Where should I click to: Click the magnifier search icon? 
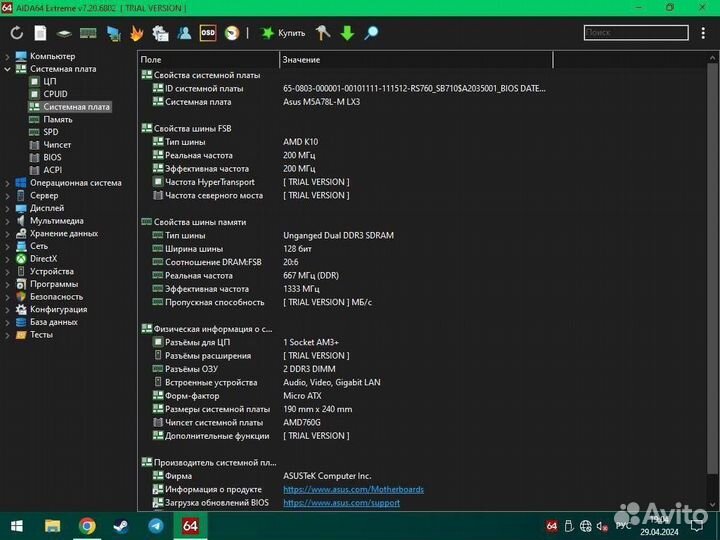(x=371, y=33)
